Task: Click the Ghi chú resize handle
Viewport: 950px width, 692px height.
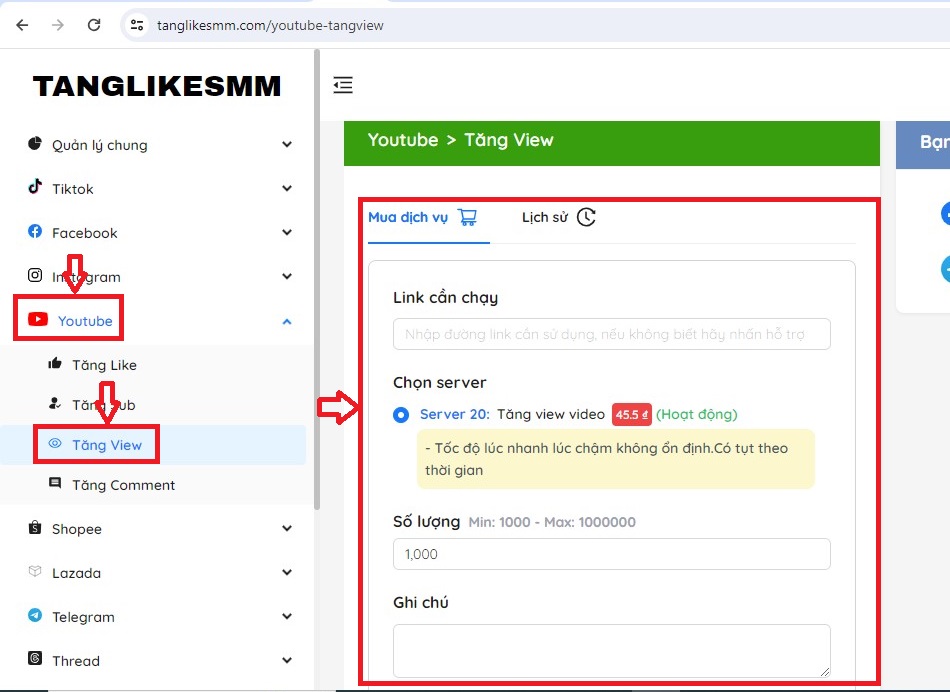Action: tap(825, 671)
